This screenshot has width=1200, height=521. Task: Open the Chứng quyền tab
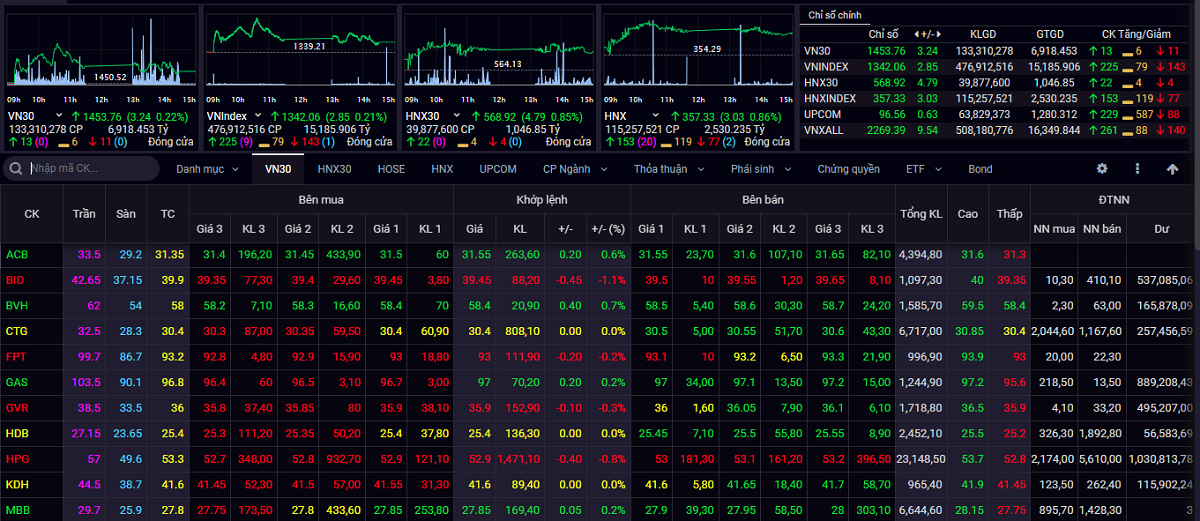(848, 169)
